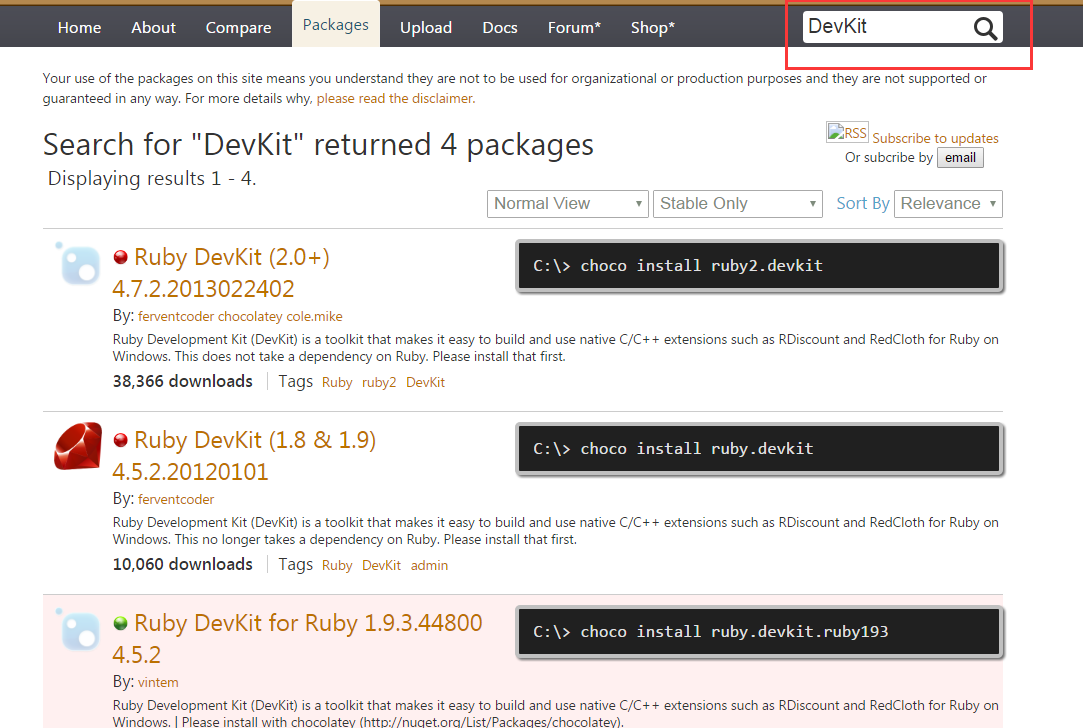
Task: Open the Normal View dropdown
Action: coord(568,204)
